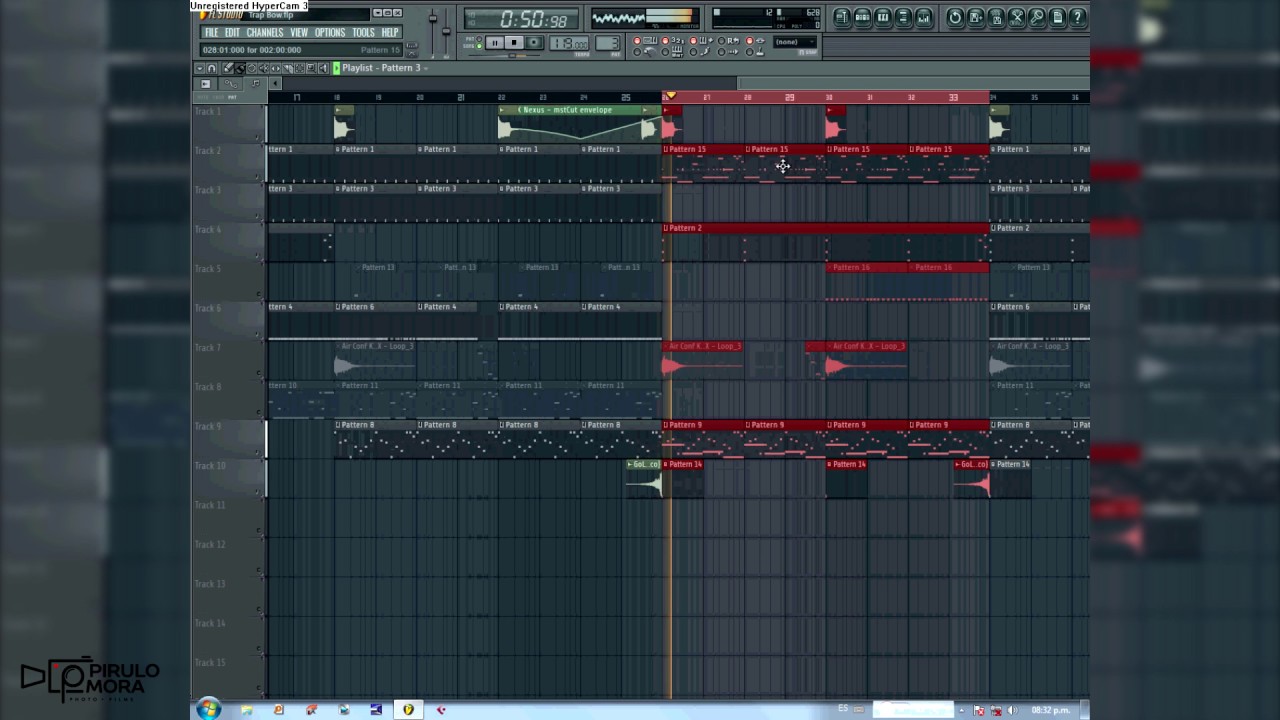Click the one-click recording microphone icon
Image resolution: width=1280 pixels, height=720 pixels.
point(1037,17)
